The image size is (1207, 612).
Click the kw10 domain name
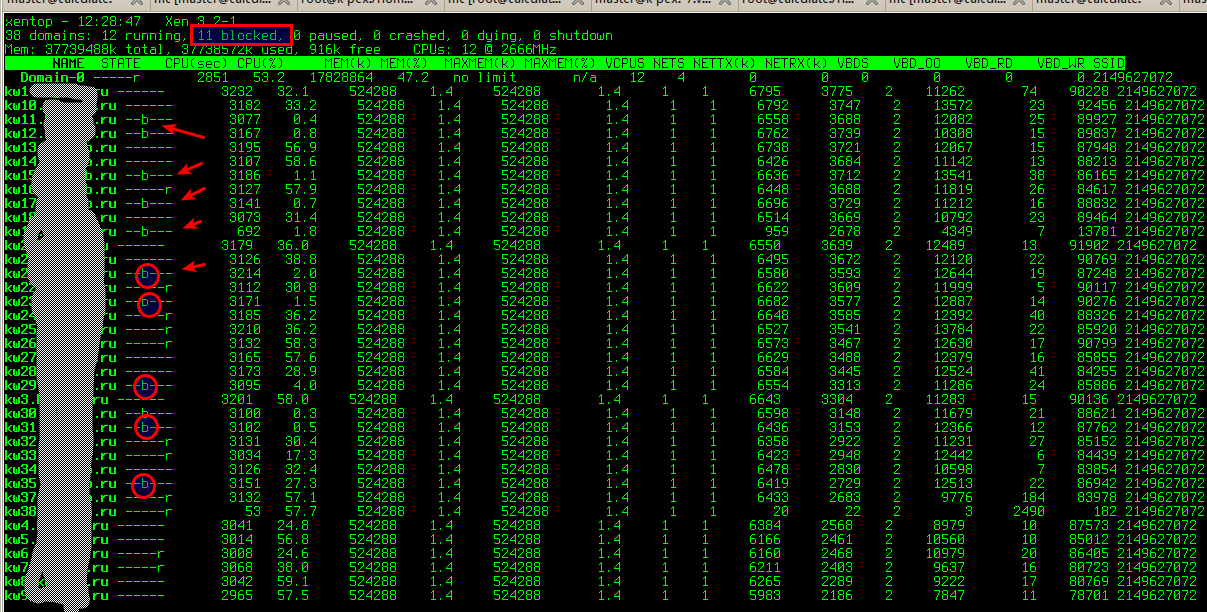coord(22,105)
